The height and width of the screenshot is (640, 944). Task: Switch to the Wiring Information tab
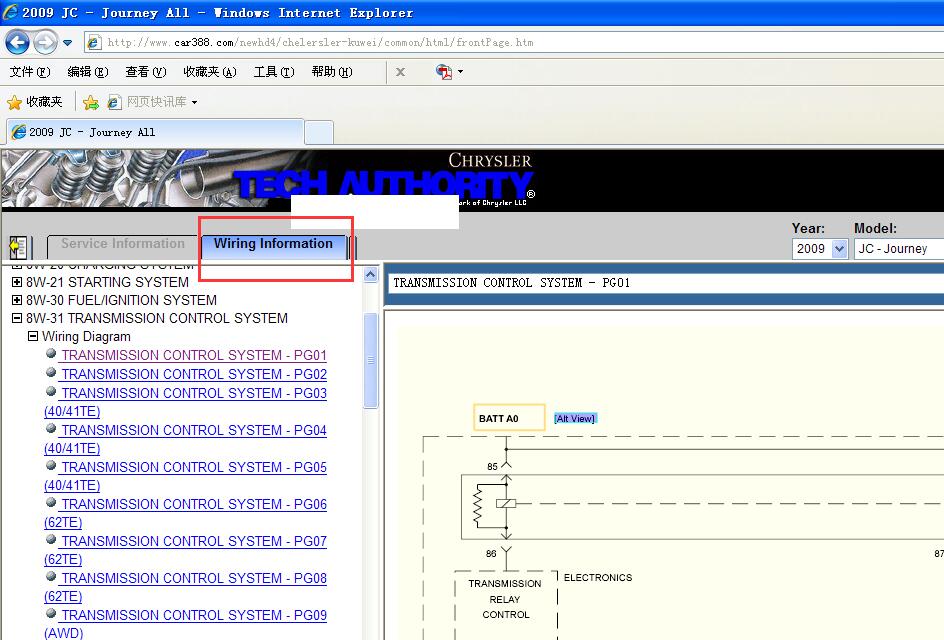[273, 244]
